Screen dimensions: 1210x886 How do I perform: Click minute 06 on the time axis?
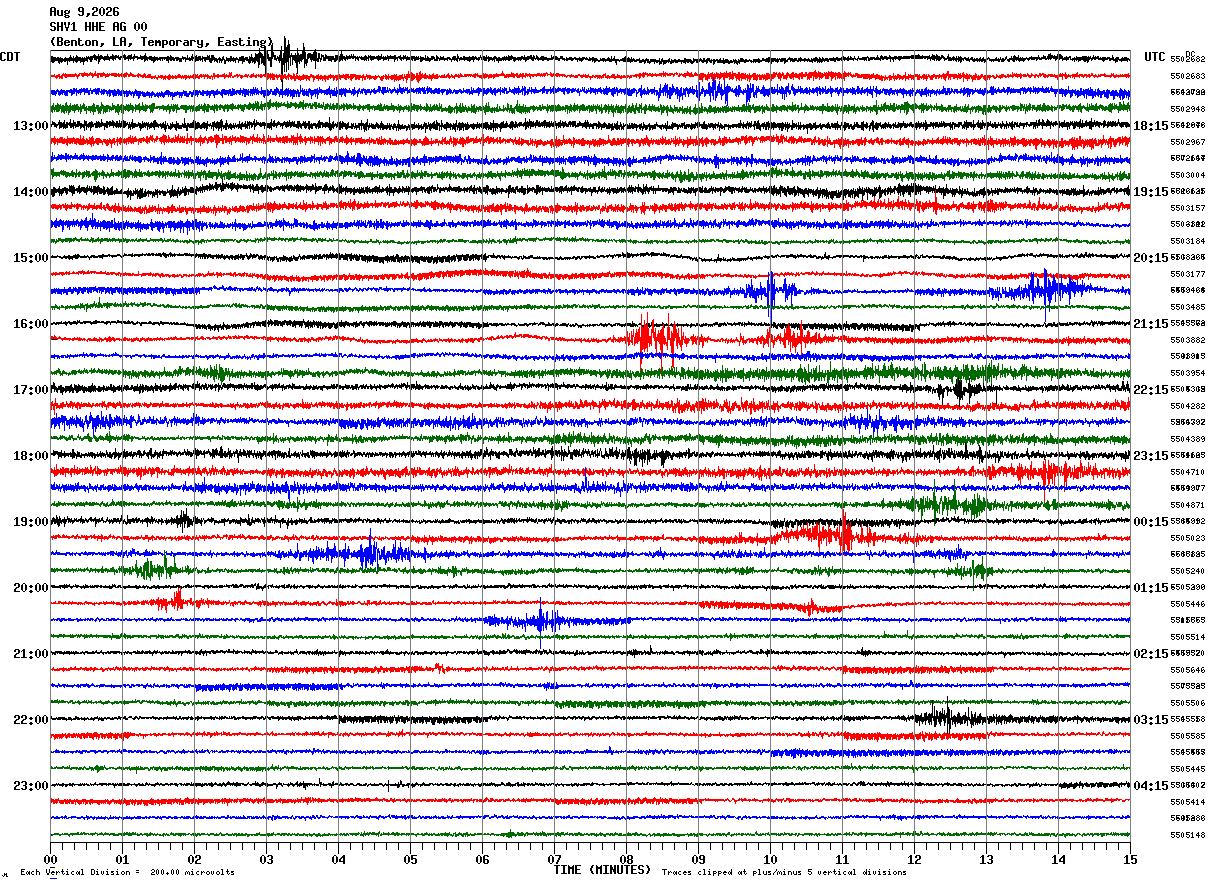click(x=482, y=859)
